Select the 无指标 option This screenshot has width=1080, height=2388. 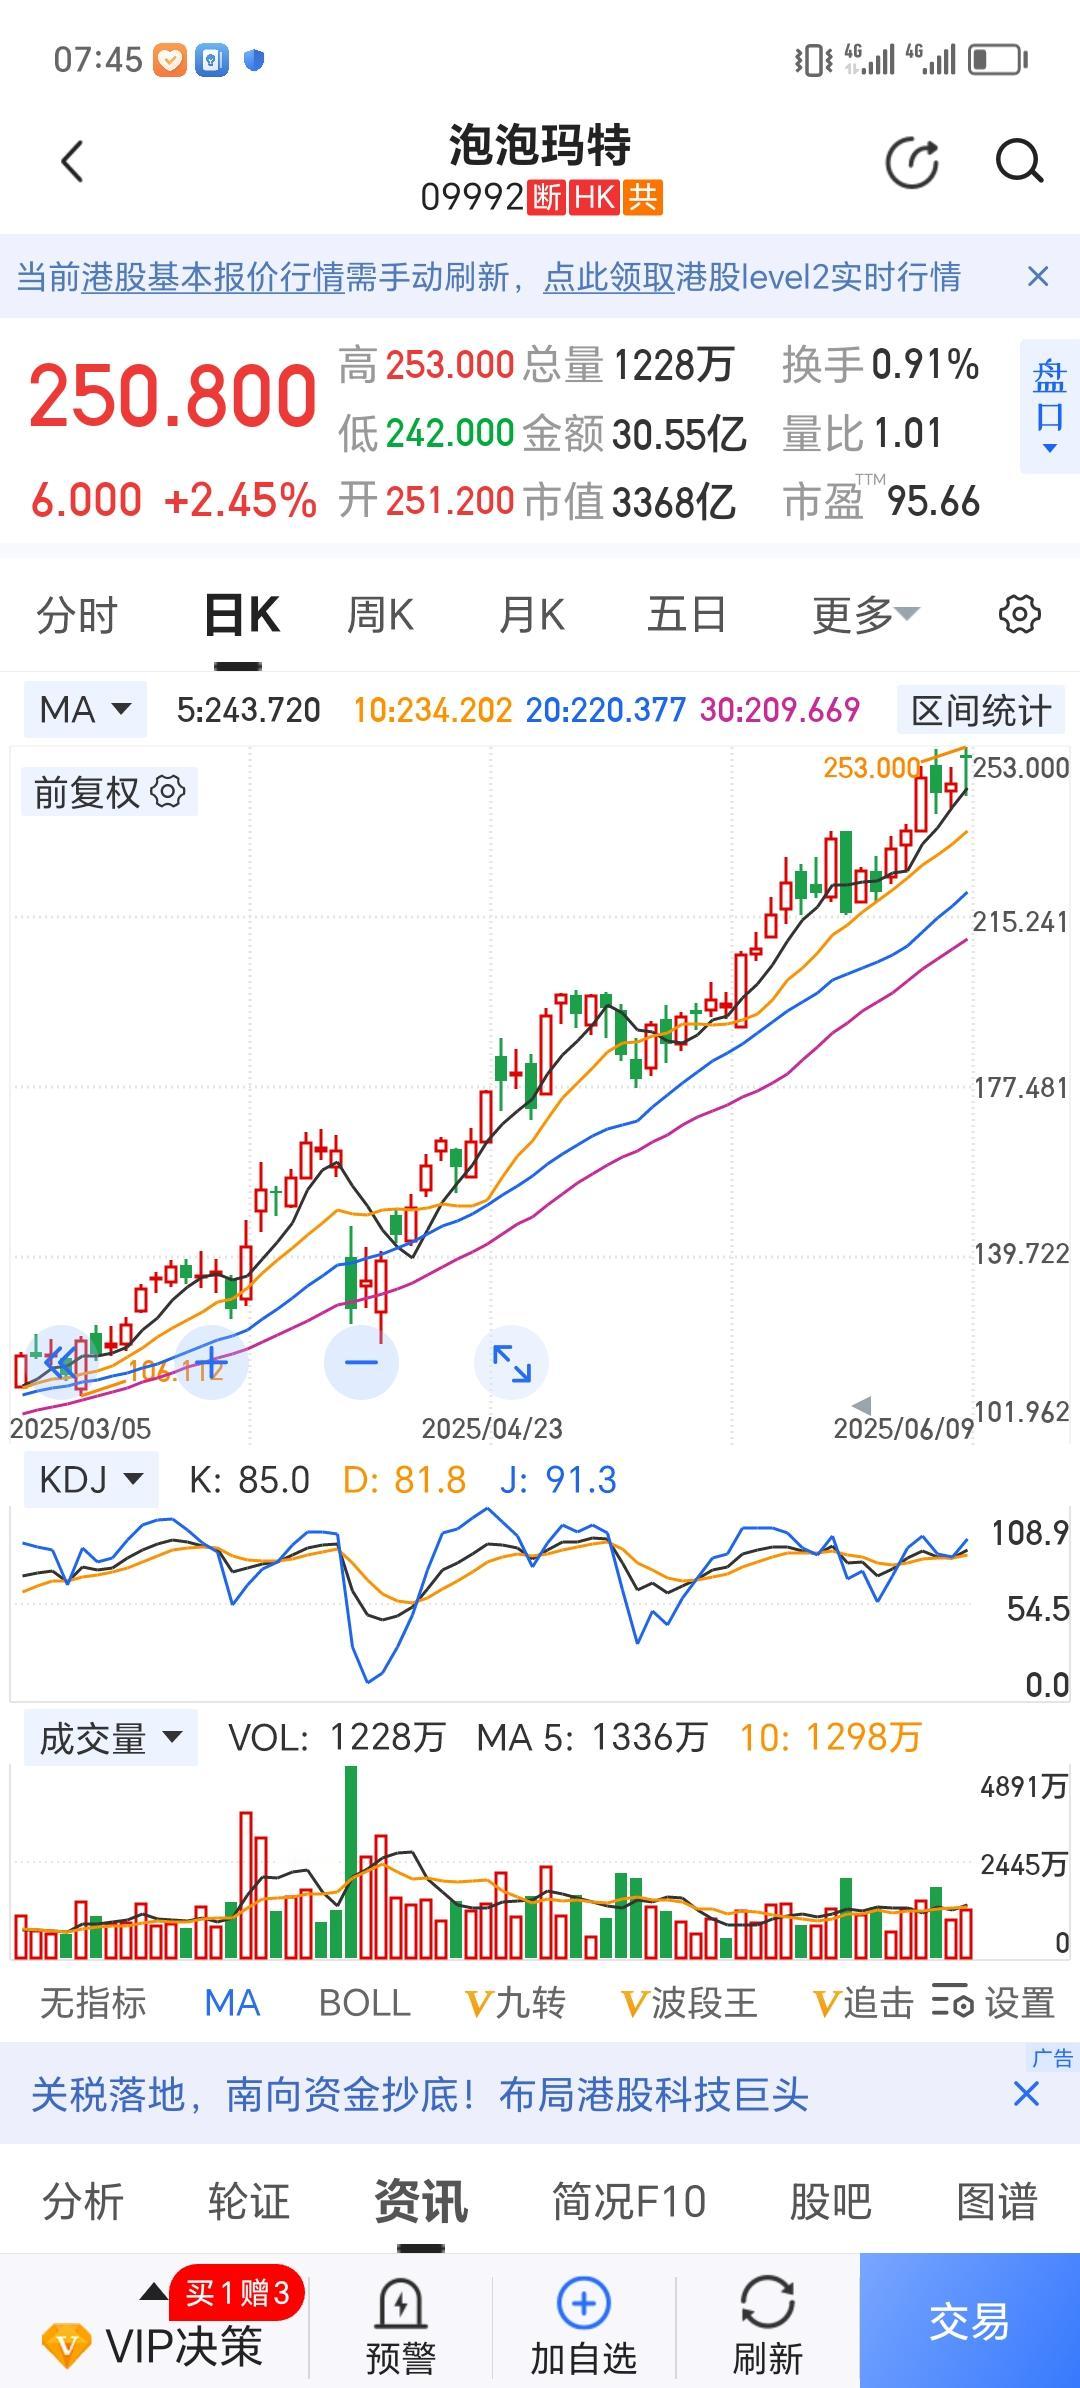(93, 2003)
